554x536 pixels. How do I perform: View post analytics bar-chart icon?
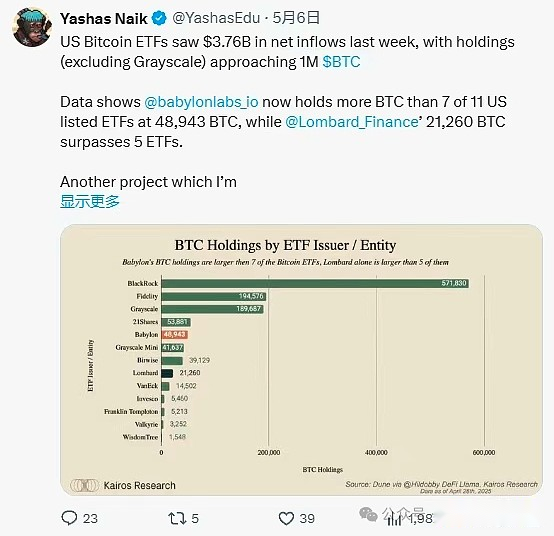coord(394,518)
